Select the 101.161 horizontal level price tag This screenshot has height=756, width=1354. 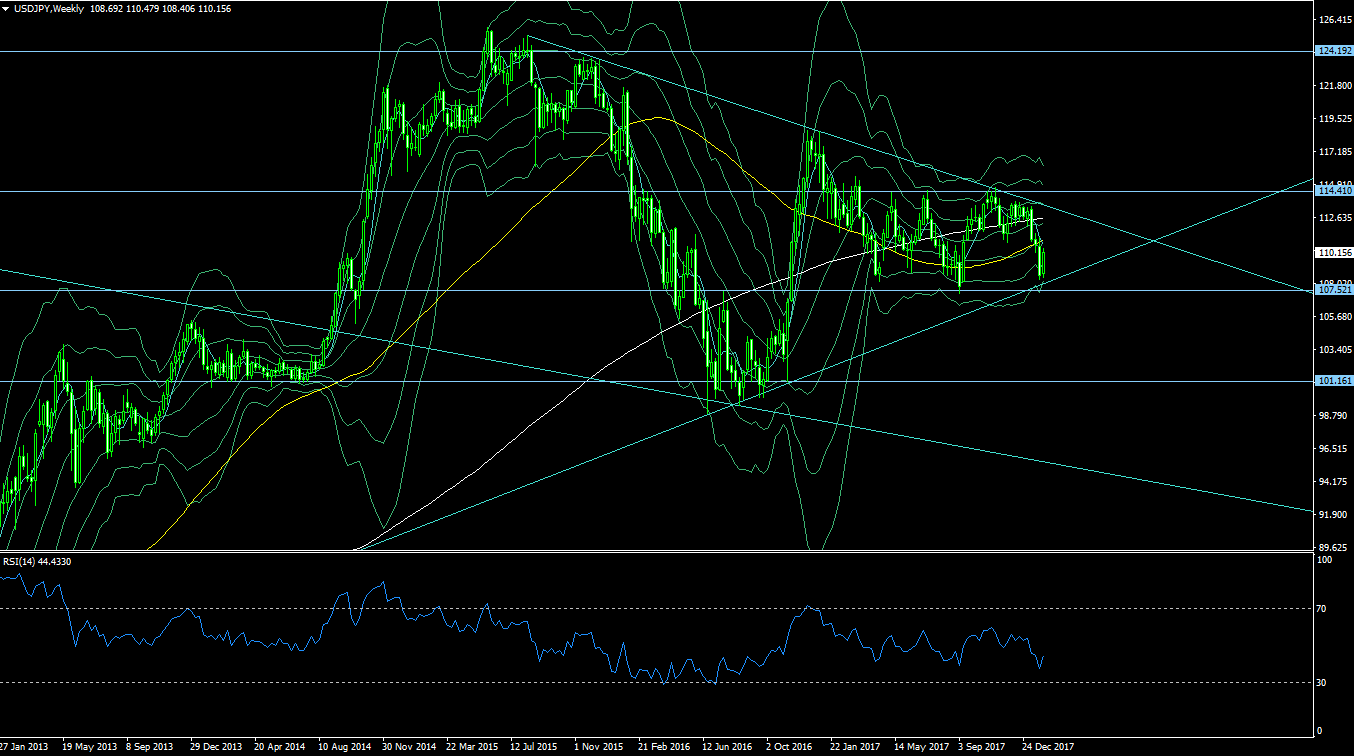point(1335,381)
